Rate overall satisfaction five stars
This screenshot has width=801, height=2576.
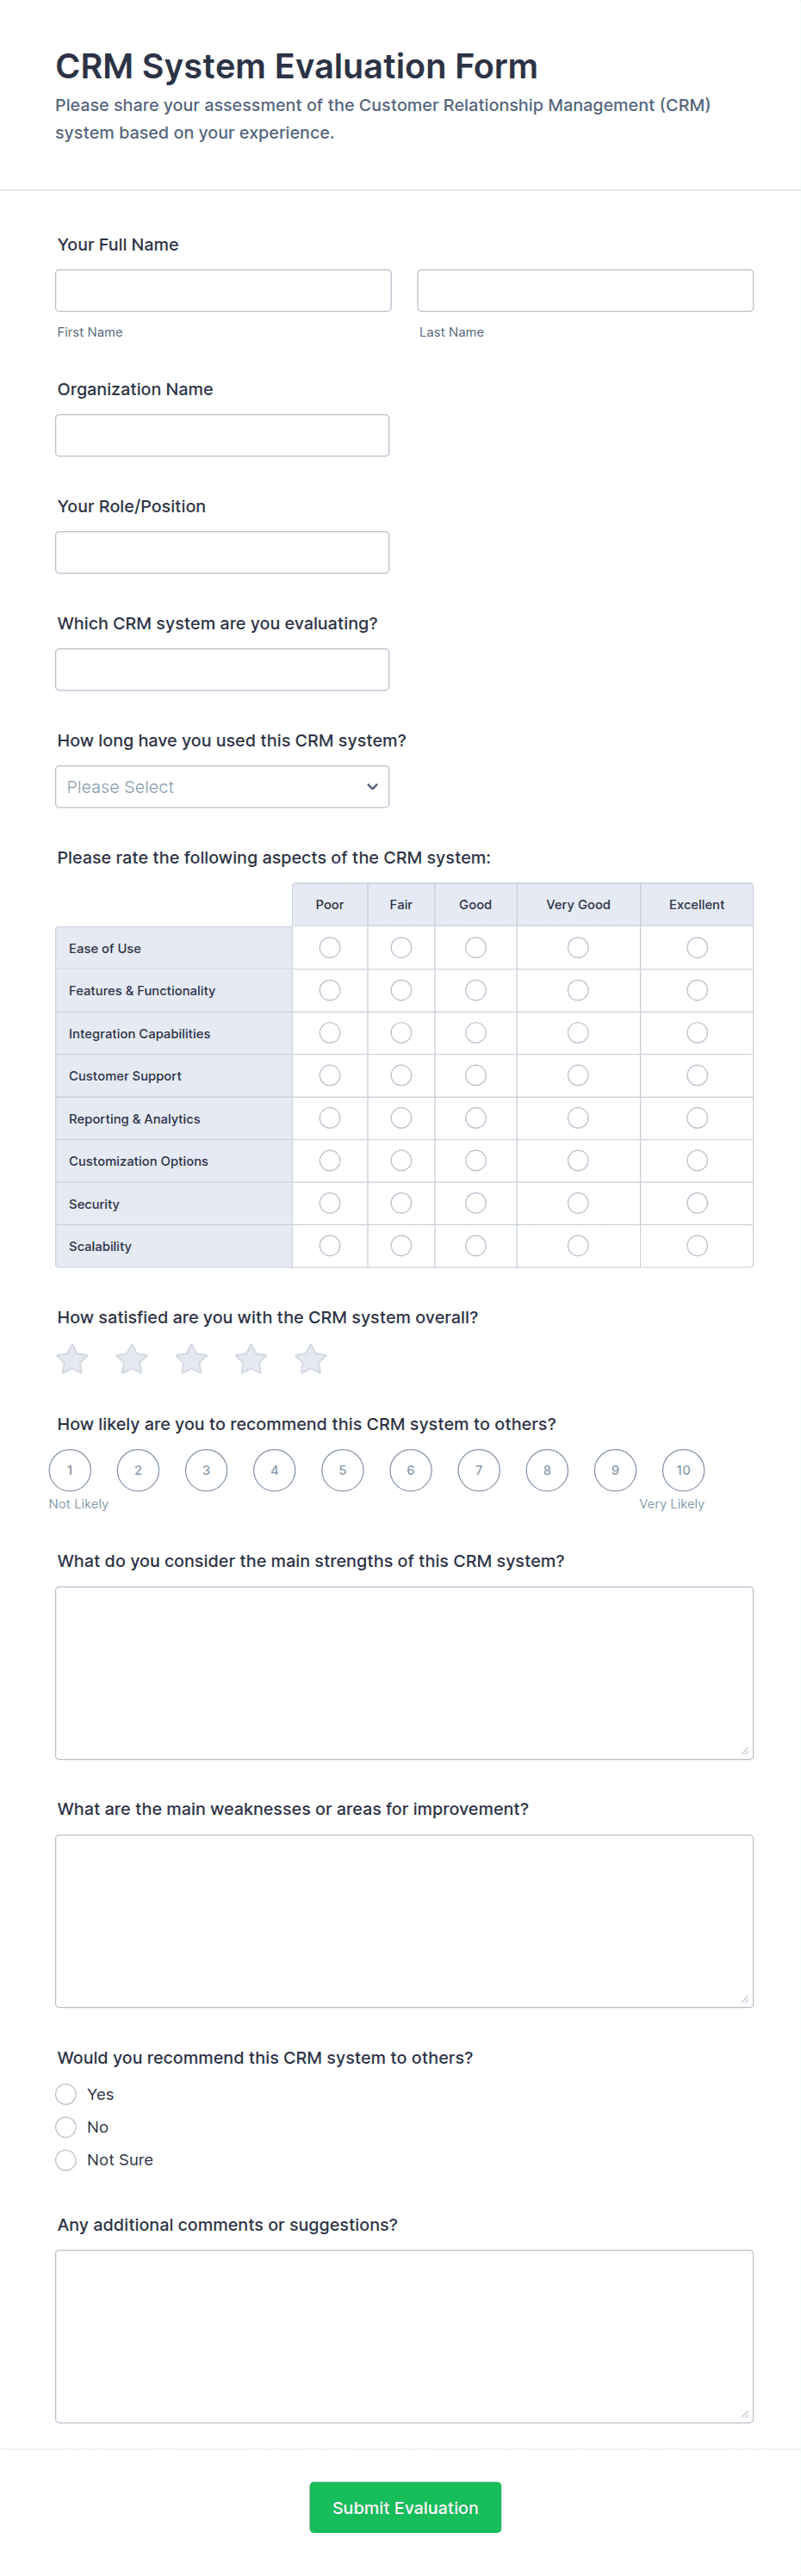pyautogui.click(x=310, y=1359)
